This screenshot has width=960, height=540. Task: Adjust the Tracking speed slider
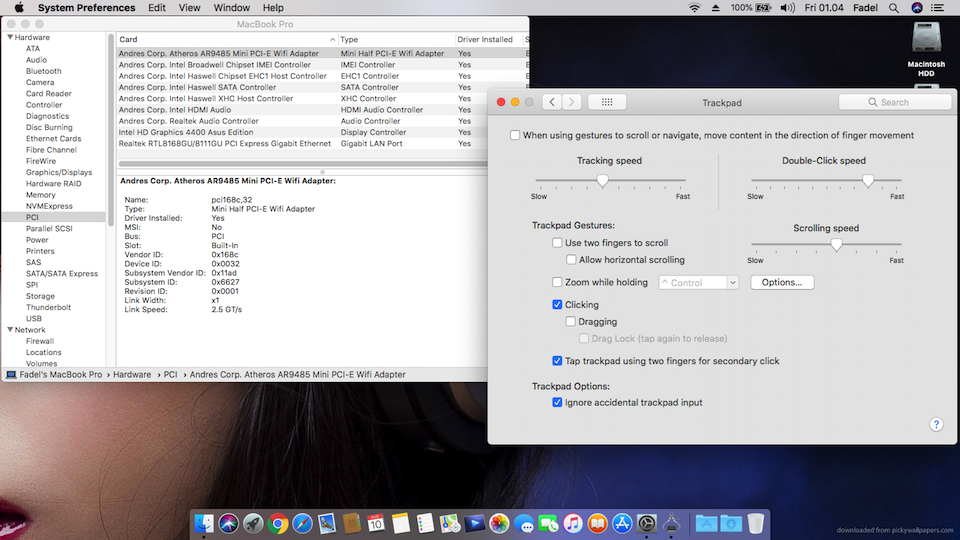click(x=603, y=181)
